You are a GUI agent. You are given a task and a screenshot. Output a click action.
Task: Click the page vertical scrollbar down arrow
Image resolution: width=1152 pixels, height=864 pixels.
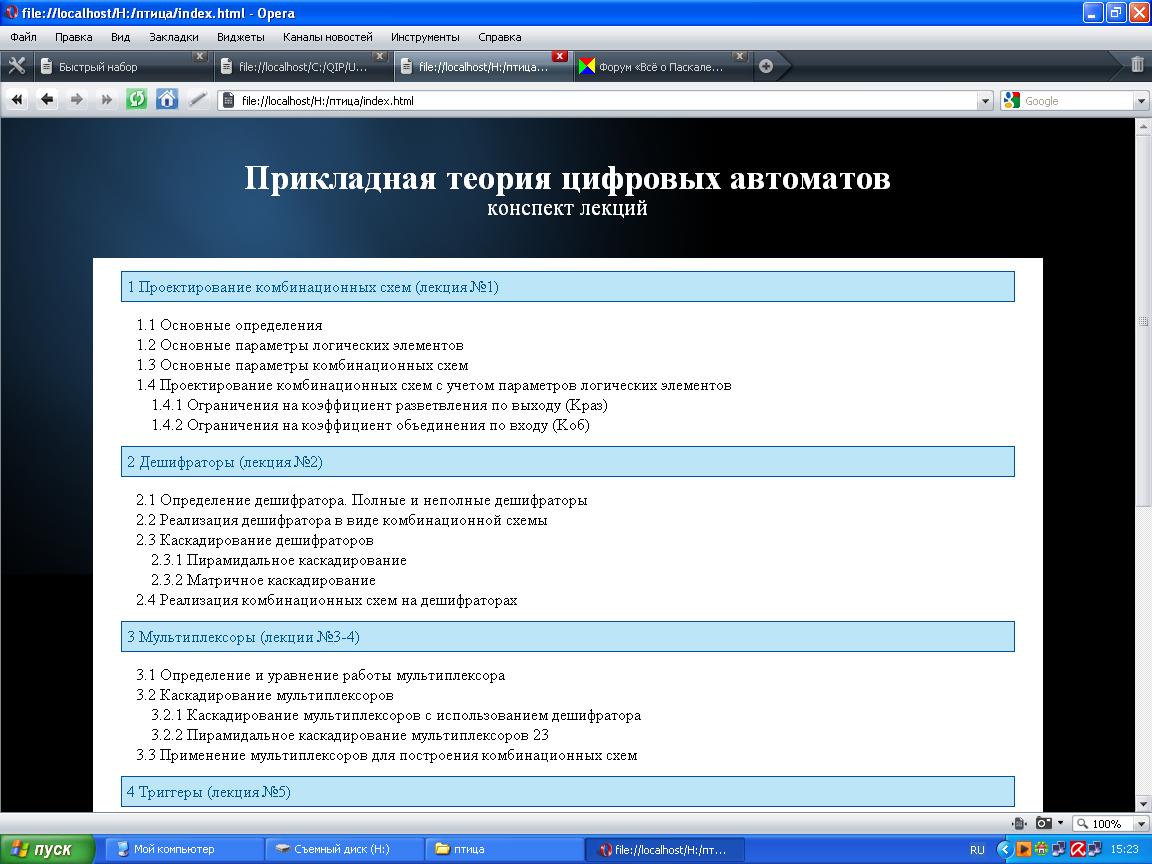(1143, 803)
